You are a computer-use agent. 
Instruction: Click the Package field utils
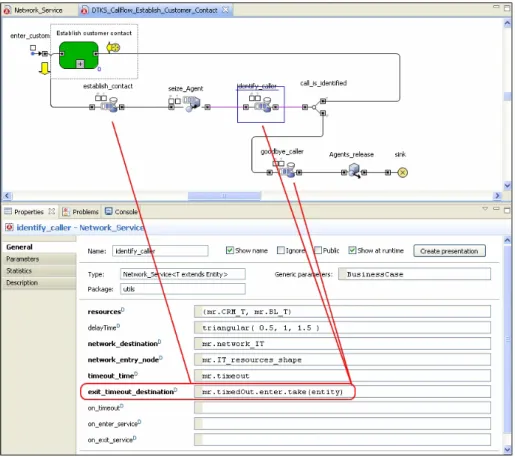pyautogui.click(x=183, y=289)
